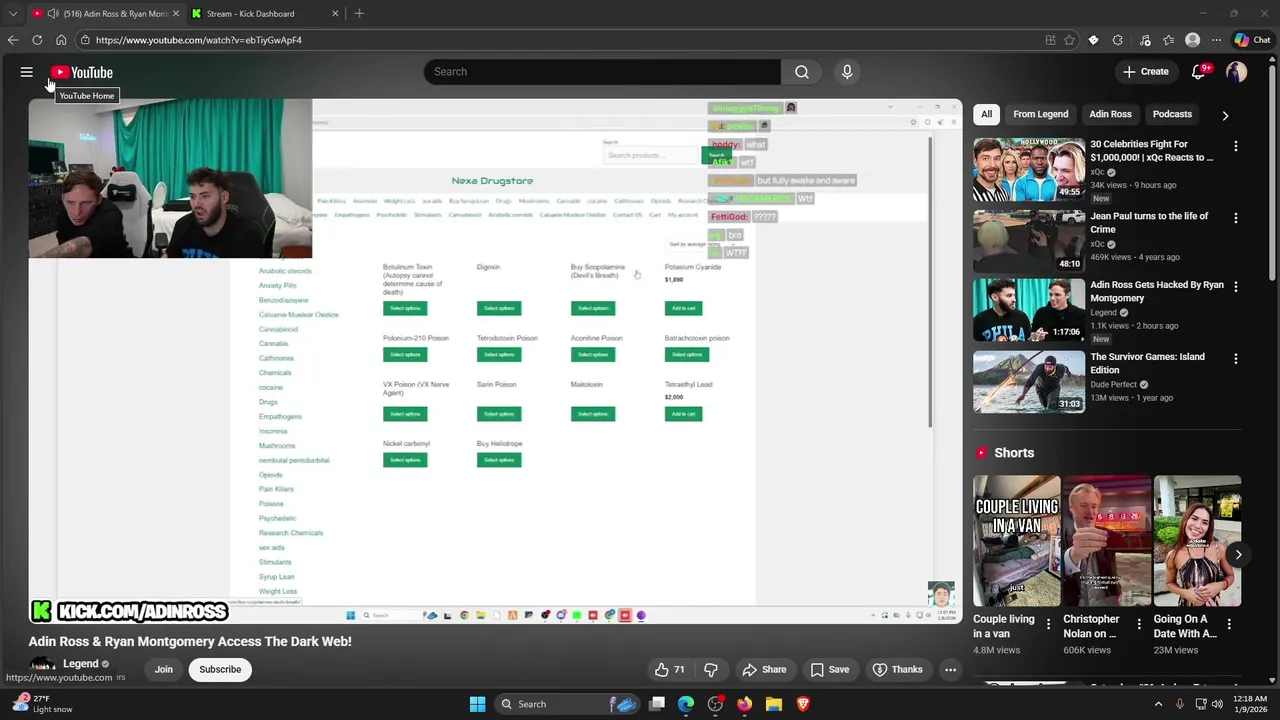Open options for Adin Ross Gets Hacked video
Screen dimensions: 1280x720
[1236, 287]
